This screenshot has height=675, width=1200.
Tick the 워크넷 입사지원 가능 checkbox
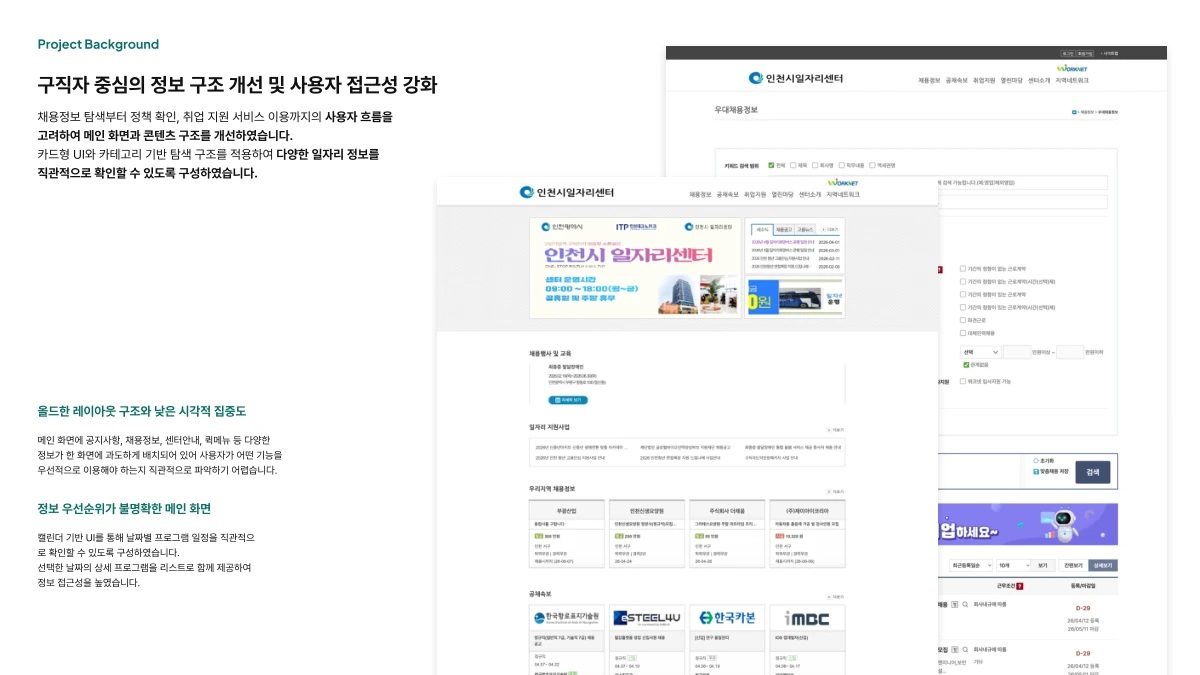[x=963, y=381]
